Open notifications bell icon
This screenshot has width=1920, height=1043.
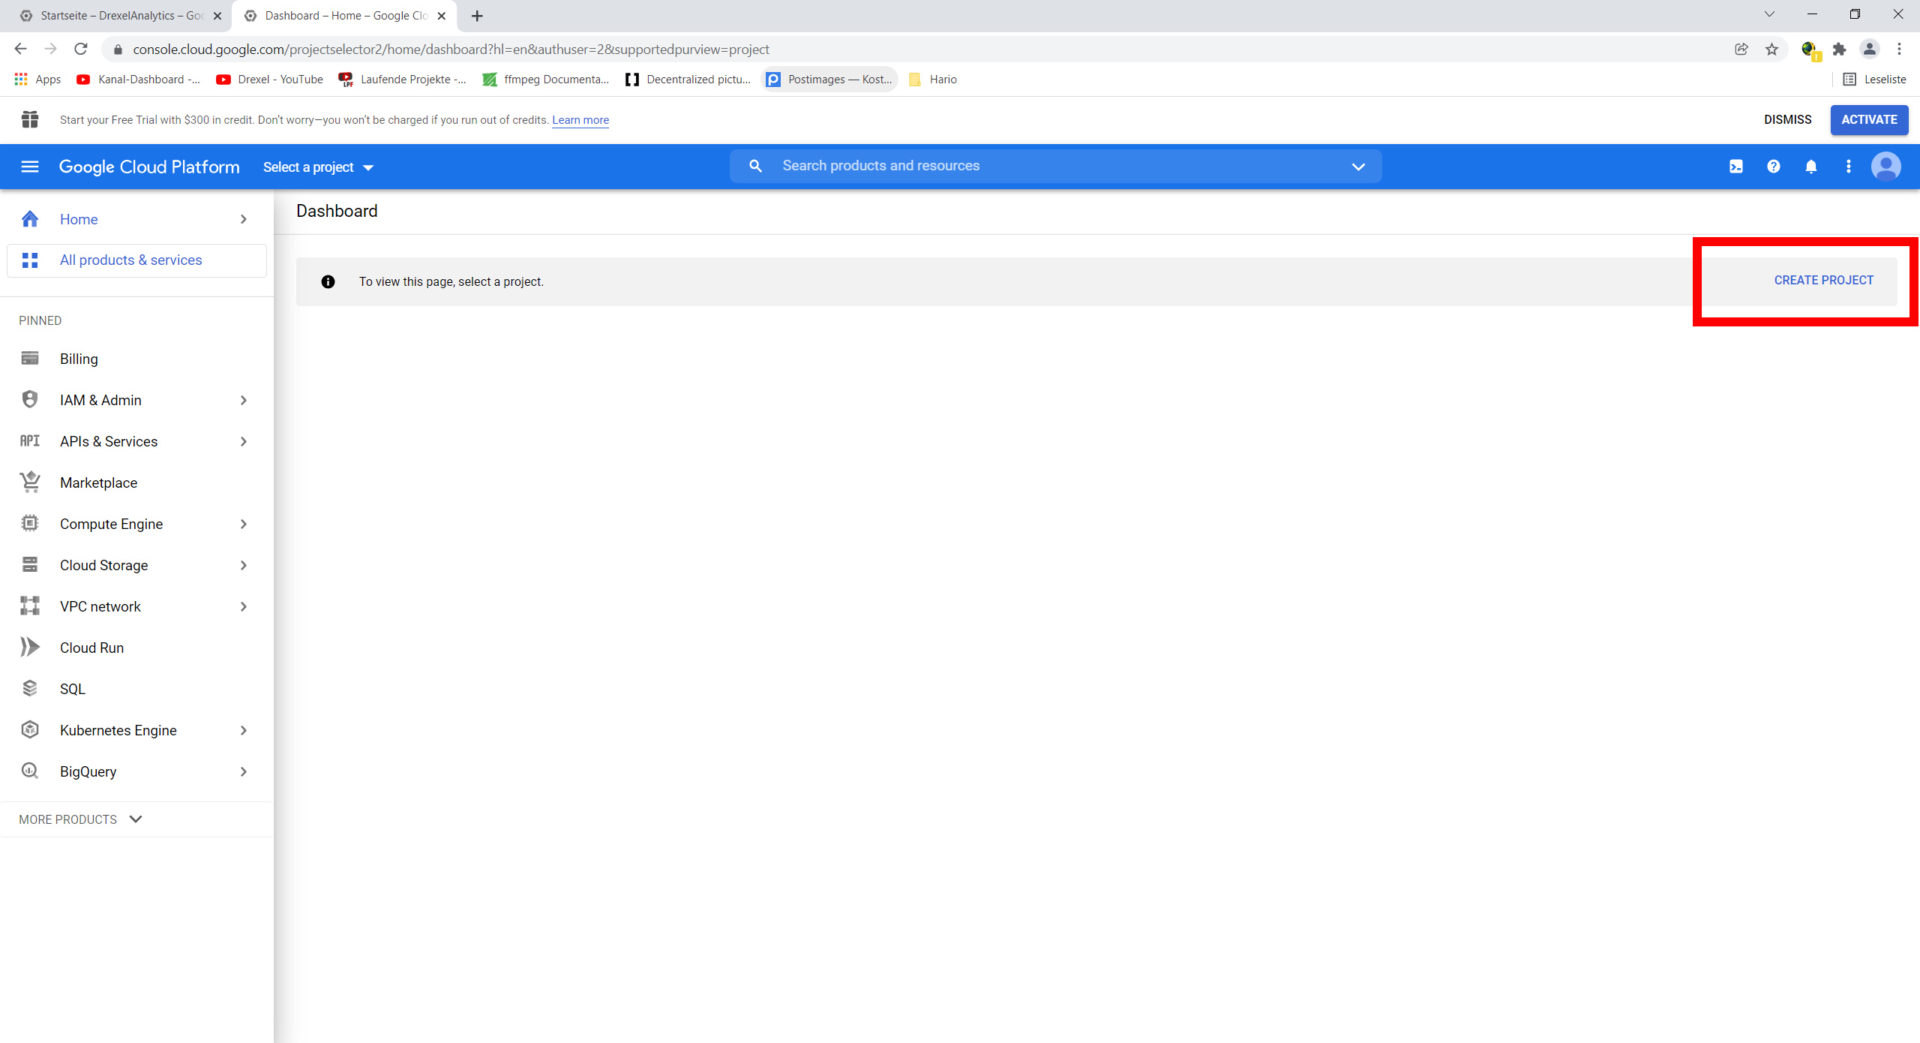click(x=1811, y=167)
